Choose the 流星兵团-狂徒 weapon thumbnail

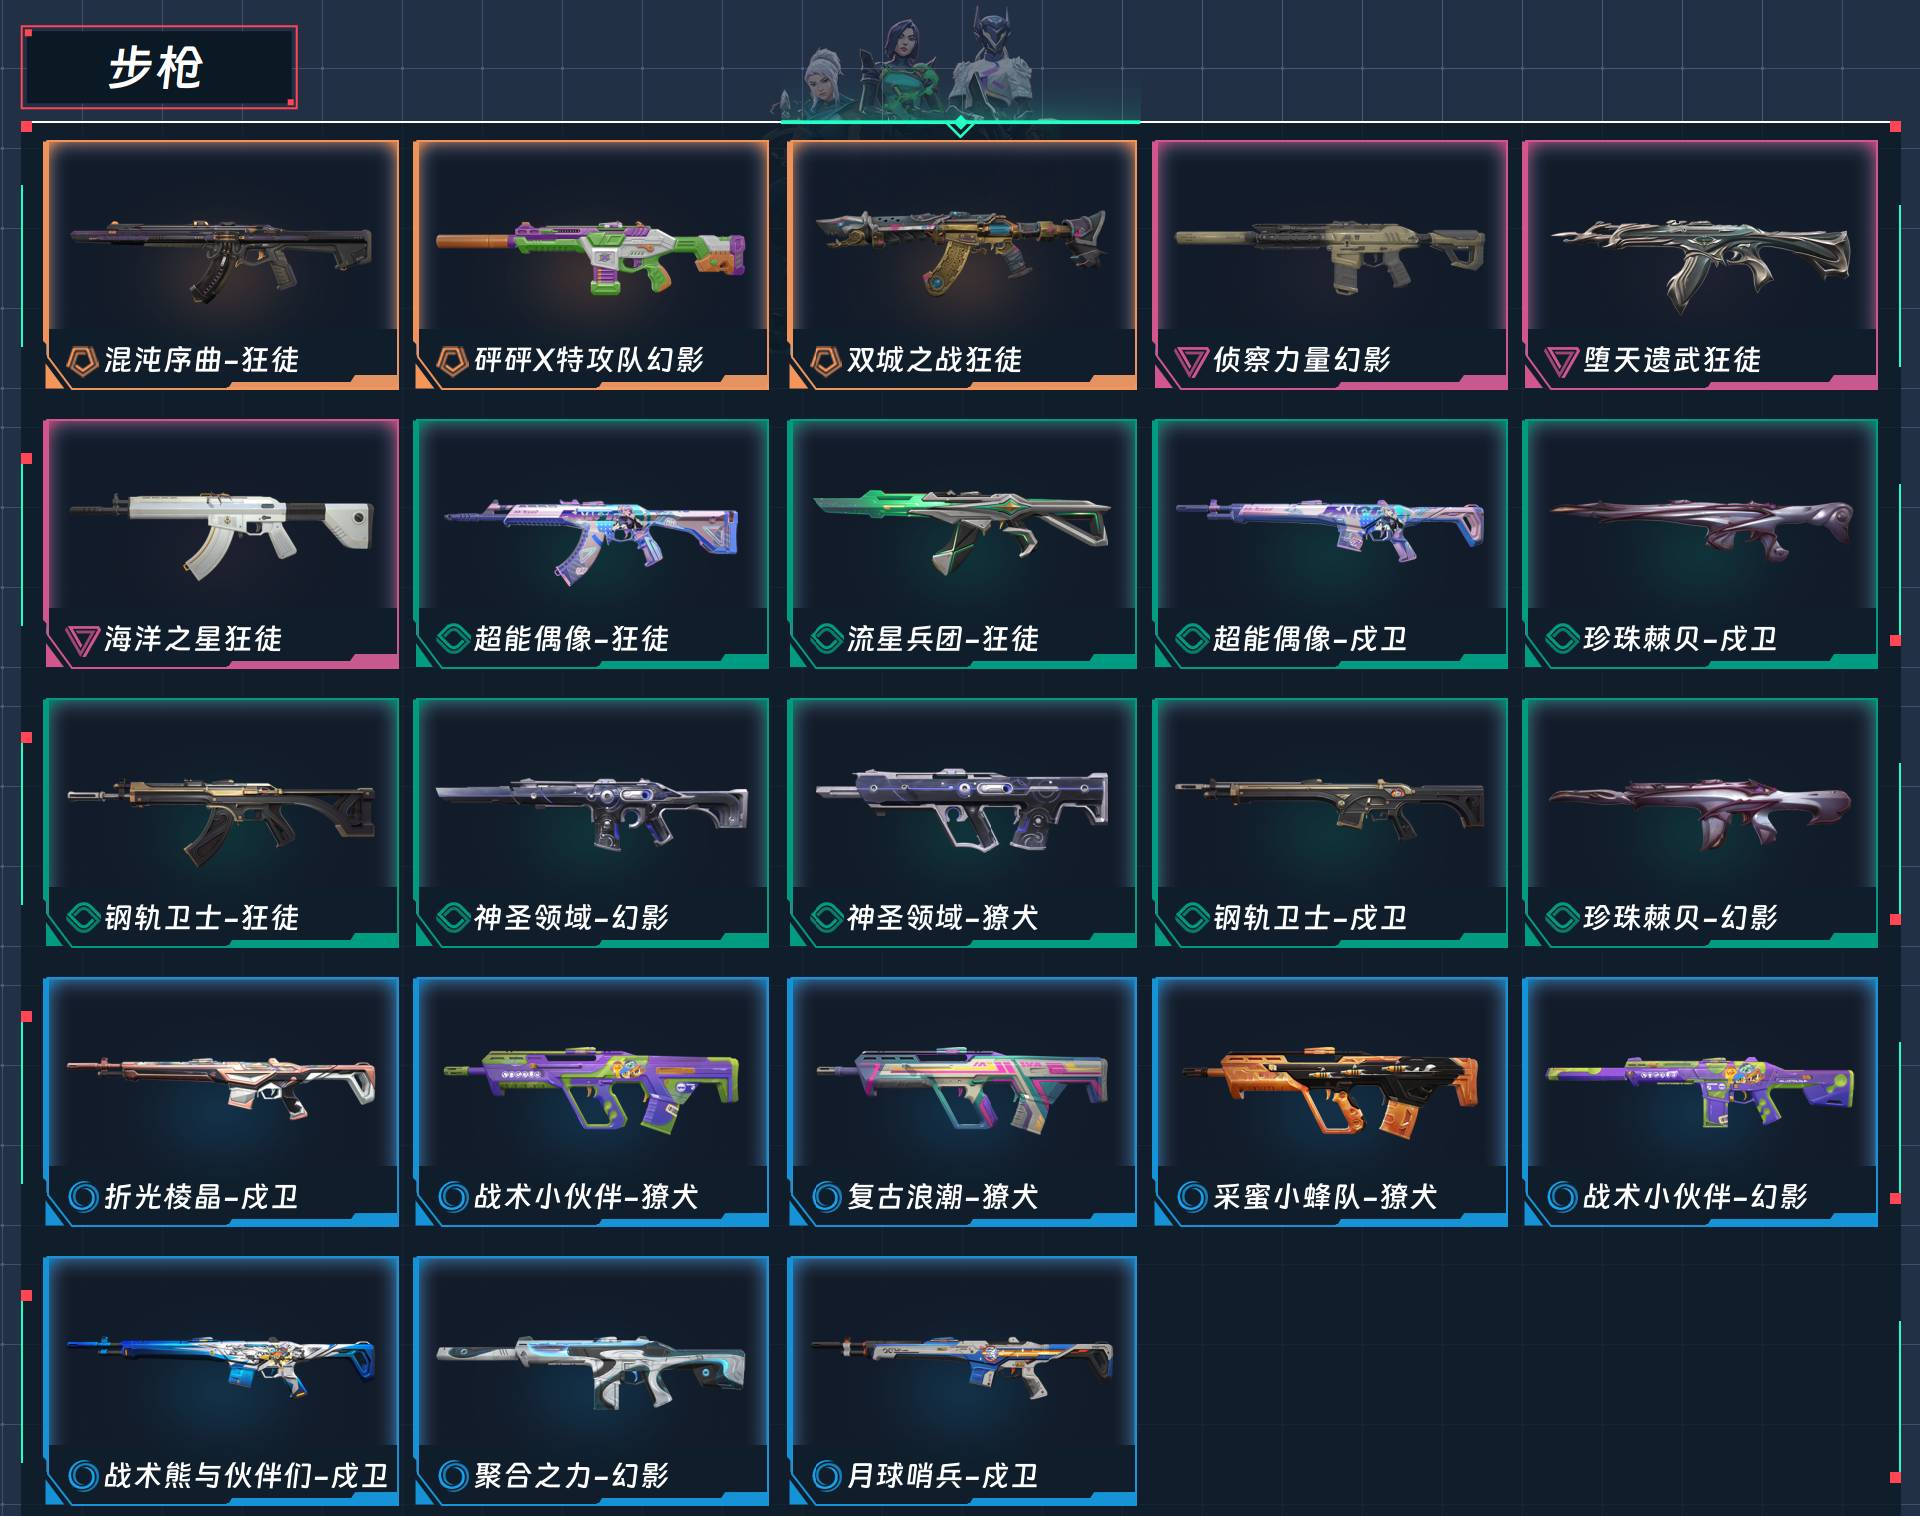click(x=961, y=532)
